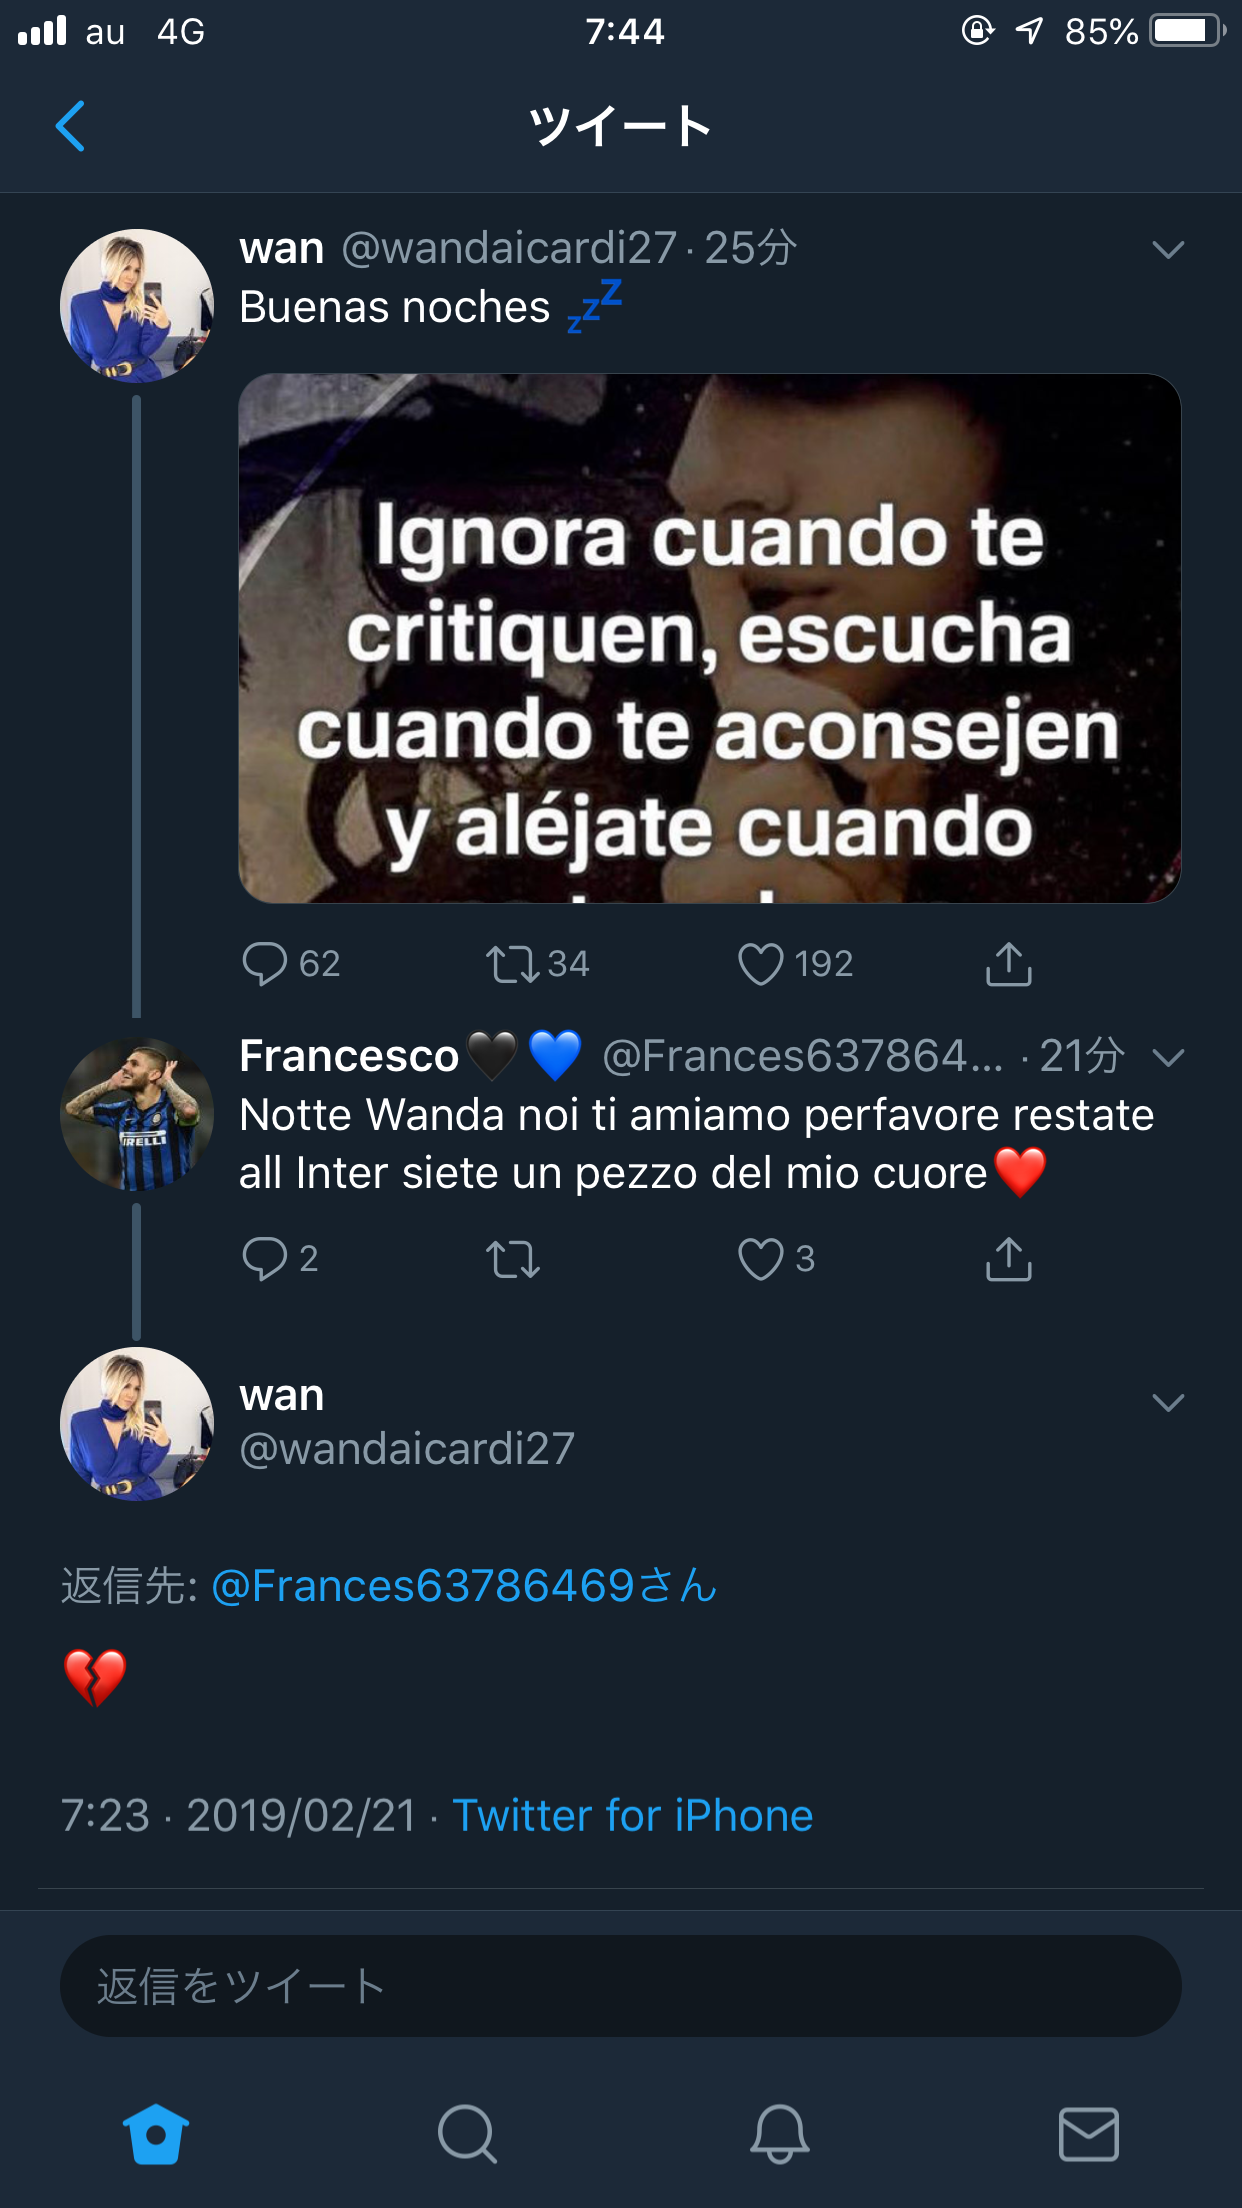Image resolution: width=1242 pixels, height=2208 pixels.
Task: Expand options chevron on Francesco's tweet
Action: (1168, 1057)
